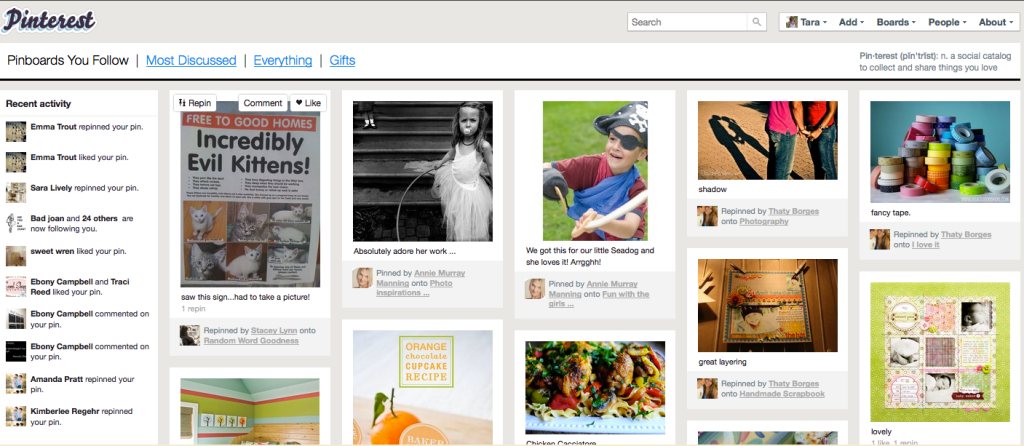Open the green lovely scrapbook image

click(x=940, y=353)
